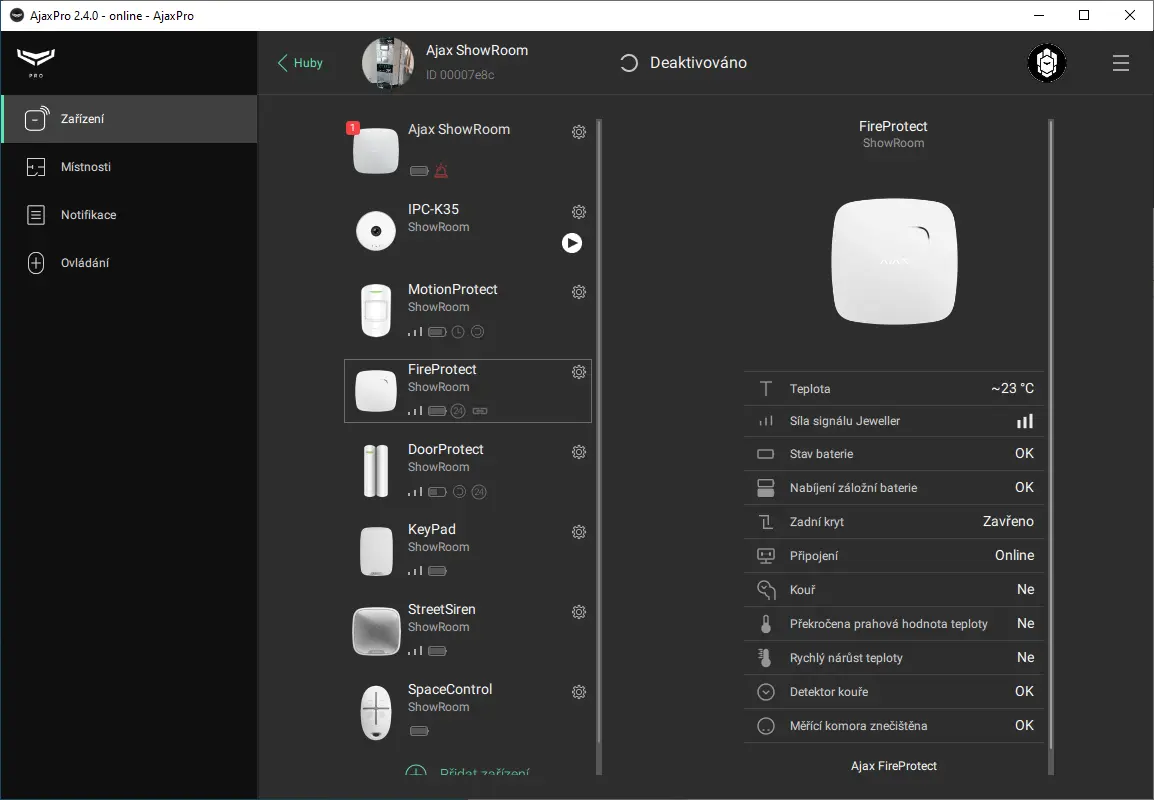Click the MotionProtect device thumbnail
Screen dimensions: 1154x800
point(376,311)
